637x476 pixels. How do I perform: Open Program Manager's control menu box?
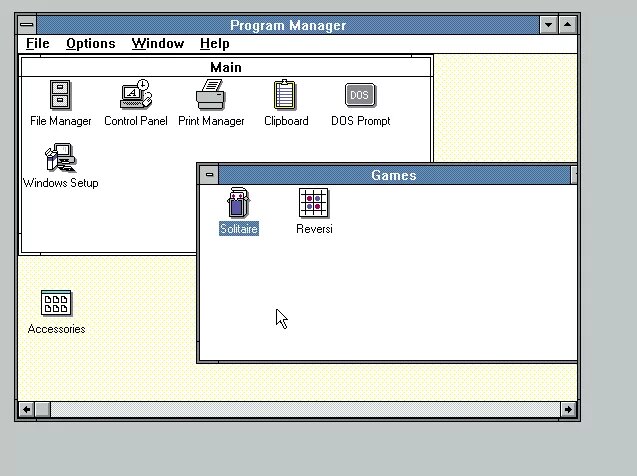pos(27,25)
